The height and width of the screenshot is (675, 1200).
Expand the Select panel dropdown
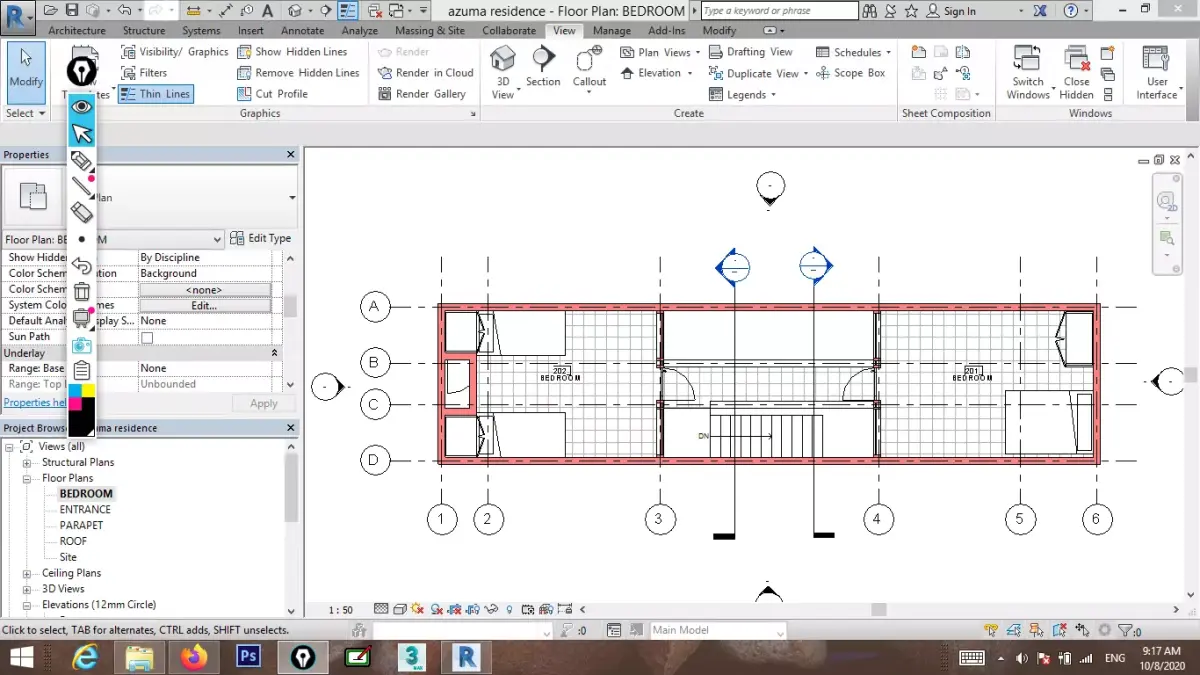[26, 113]
